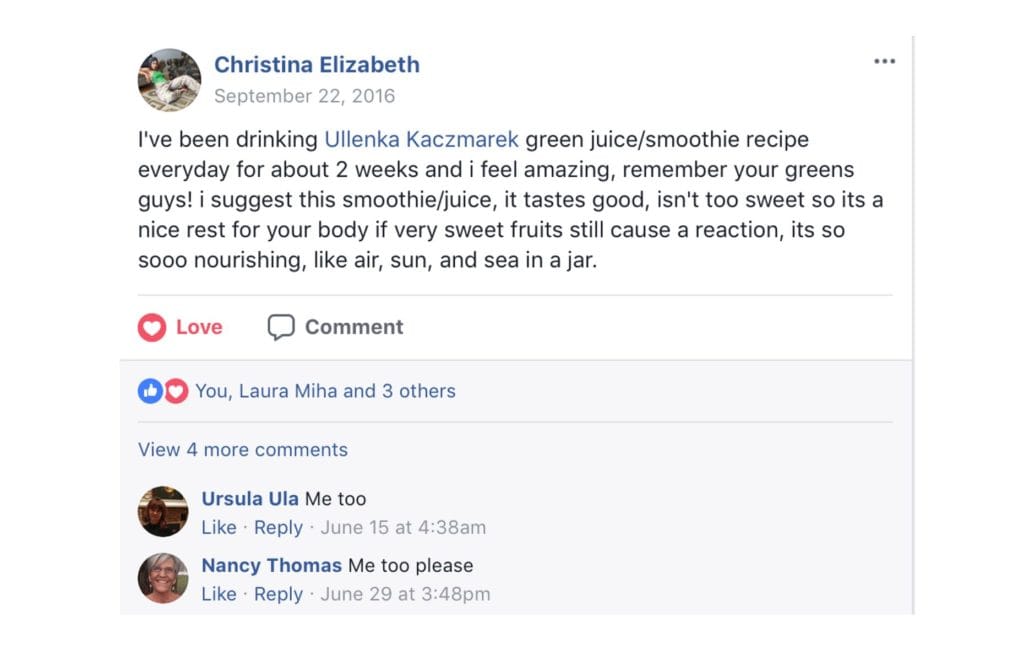
Task: Open the Comment speech bubble icon
Action: [x=281, y=326]
